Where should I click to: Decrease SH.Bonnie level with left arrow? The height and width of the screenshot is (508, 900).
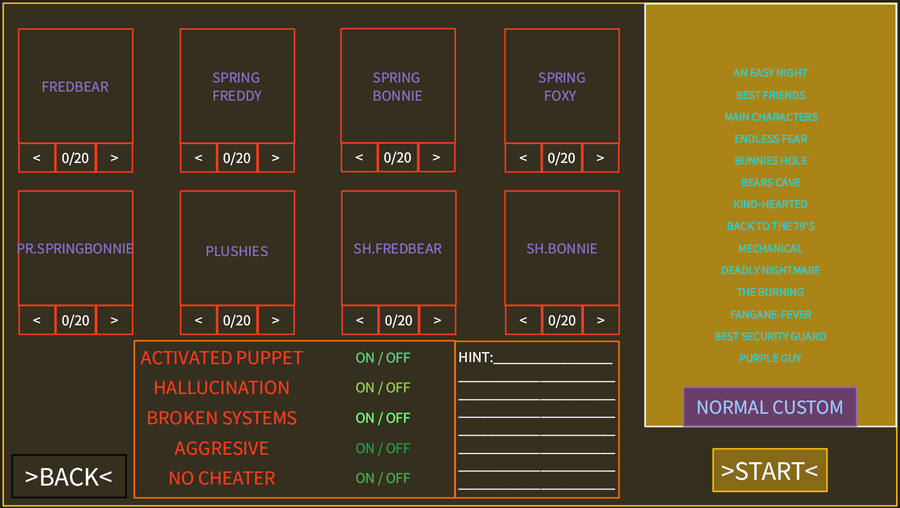coord(523,320)
